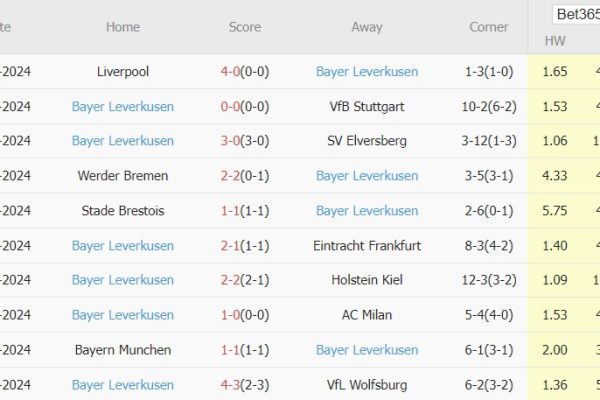Click the Home column header
600x400 pixels.
click(123, 27)
